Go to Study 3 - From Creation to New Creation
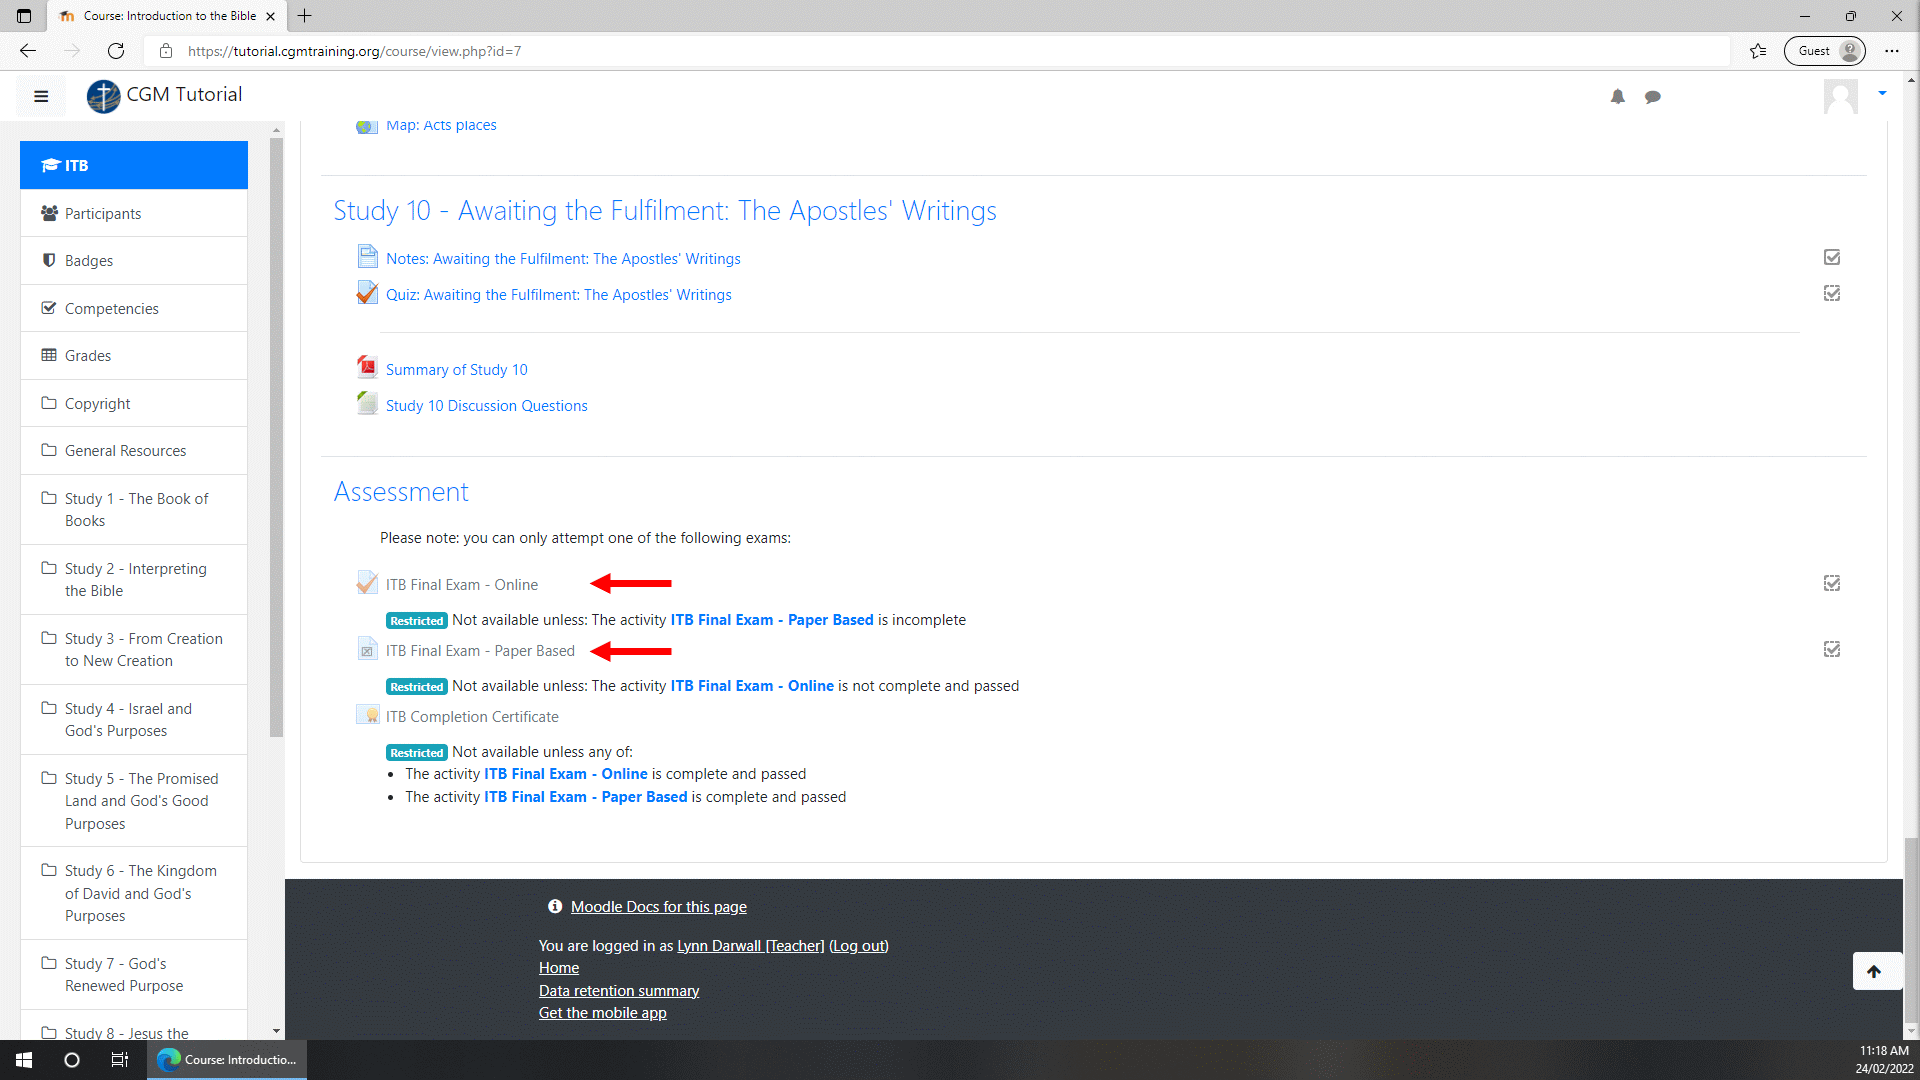Viewport: 1920px width, 1080px height. click(x=134, y=649)
